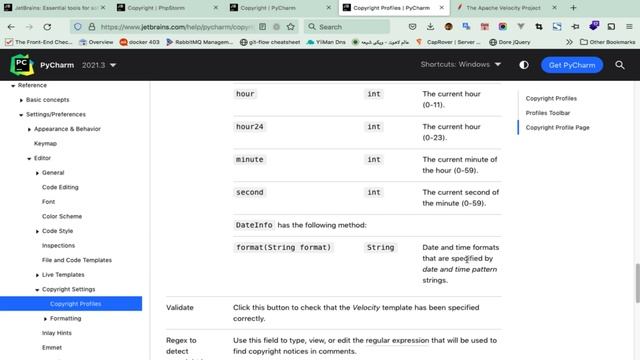
Task: Jump to Profiles Toolbar section
Action: [x=548, y=113]
